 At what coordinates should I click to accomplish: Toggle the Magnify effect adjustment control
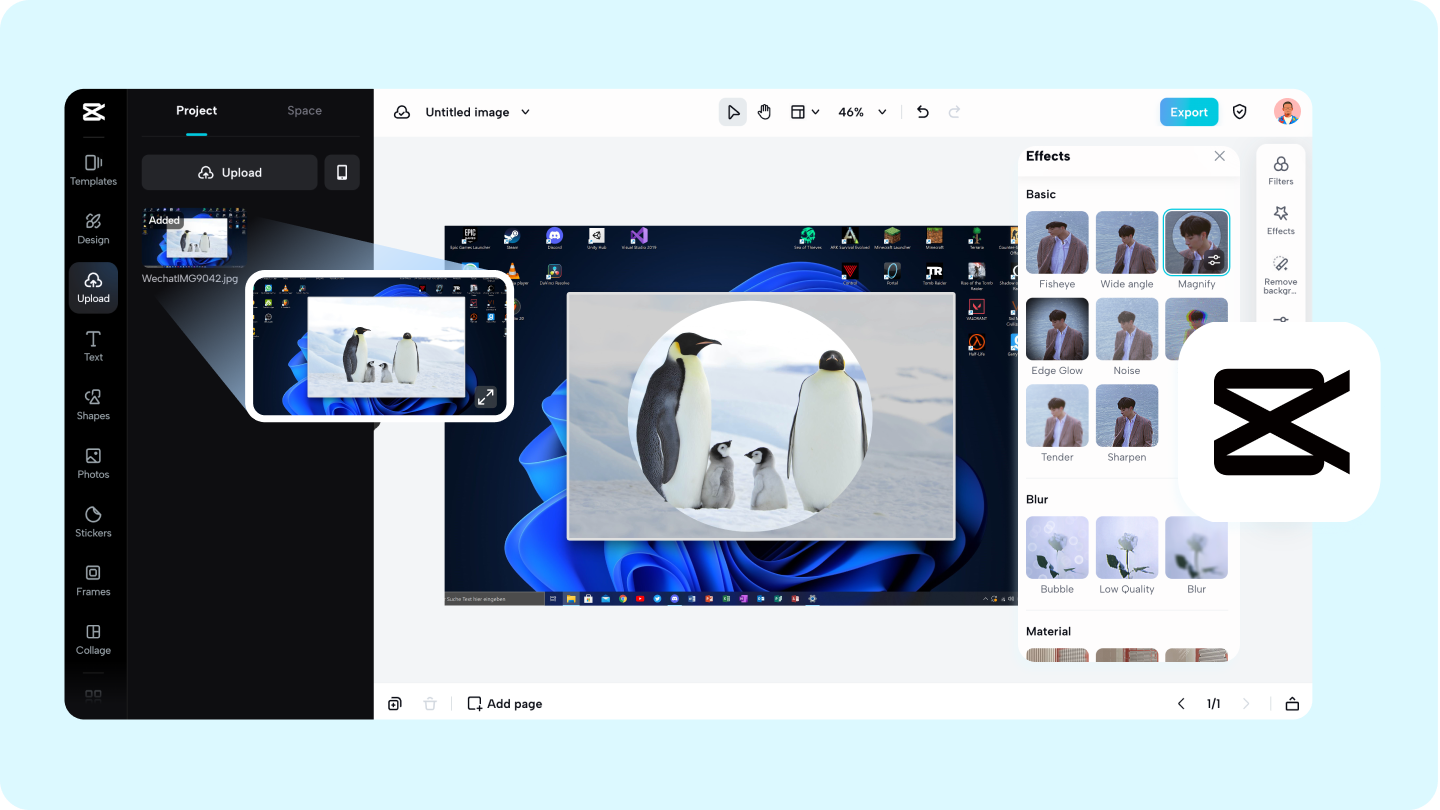tap(1215, 258)
